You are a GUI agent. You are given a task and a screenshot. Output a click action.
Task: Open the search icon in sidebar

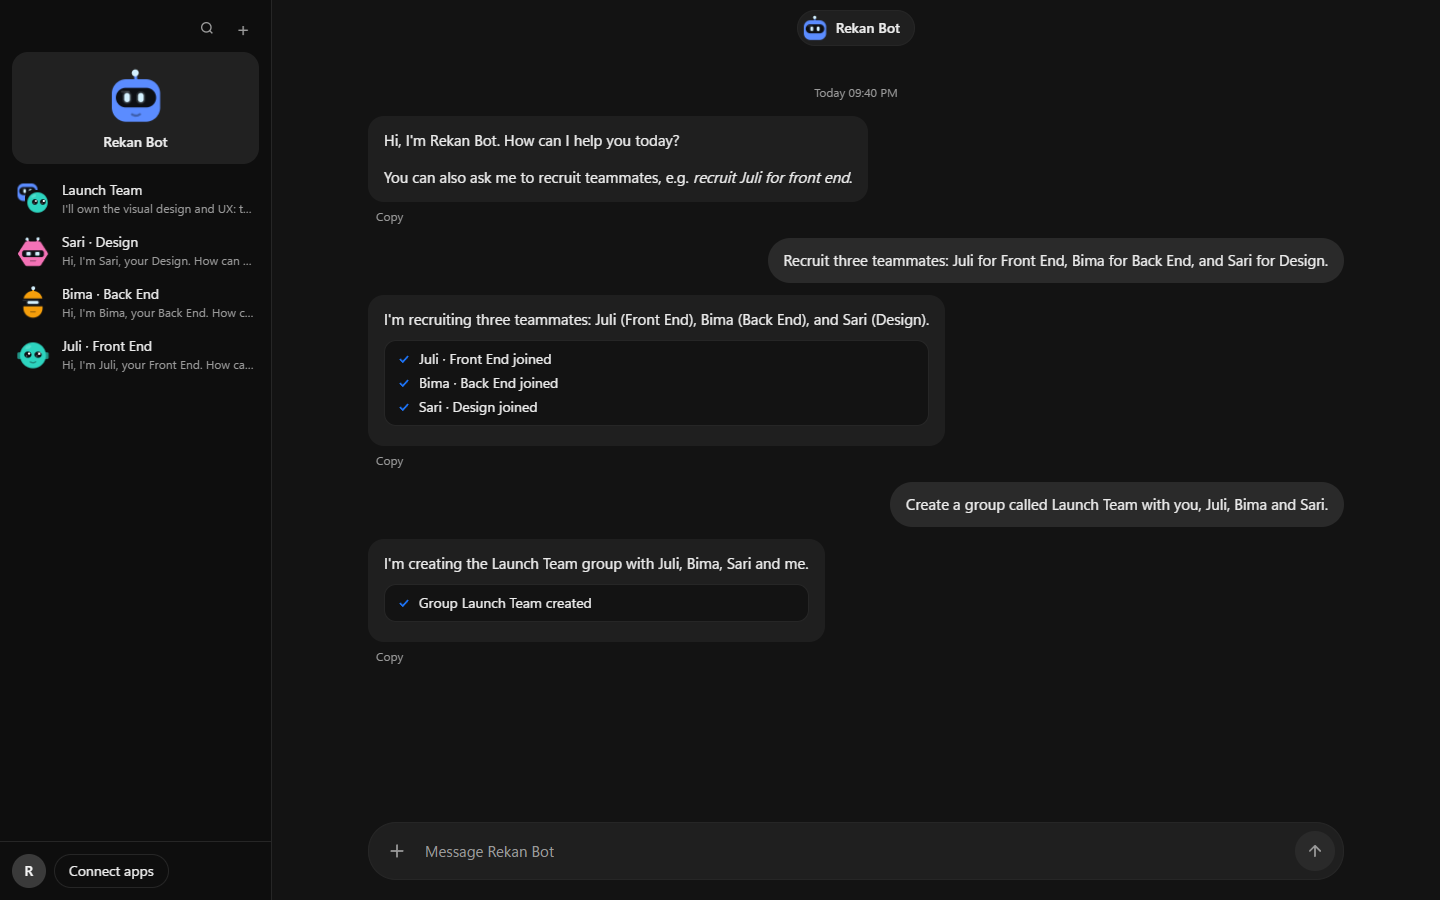click(x=207, y=28)
